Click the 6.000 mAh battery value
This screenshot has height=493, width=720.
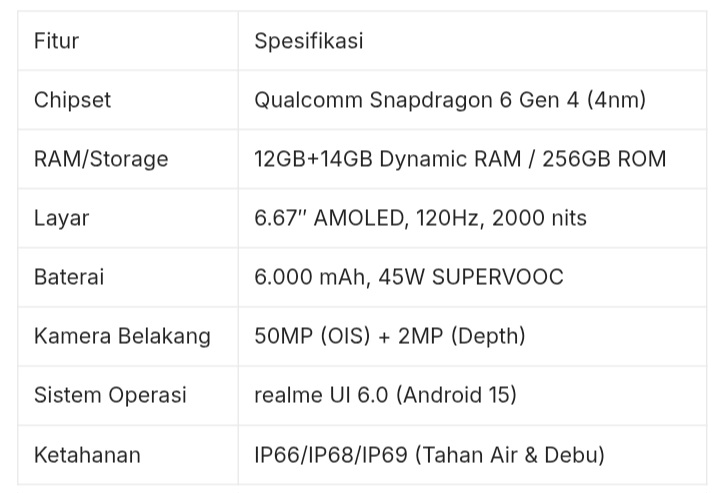click(309, 277)
